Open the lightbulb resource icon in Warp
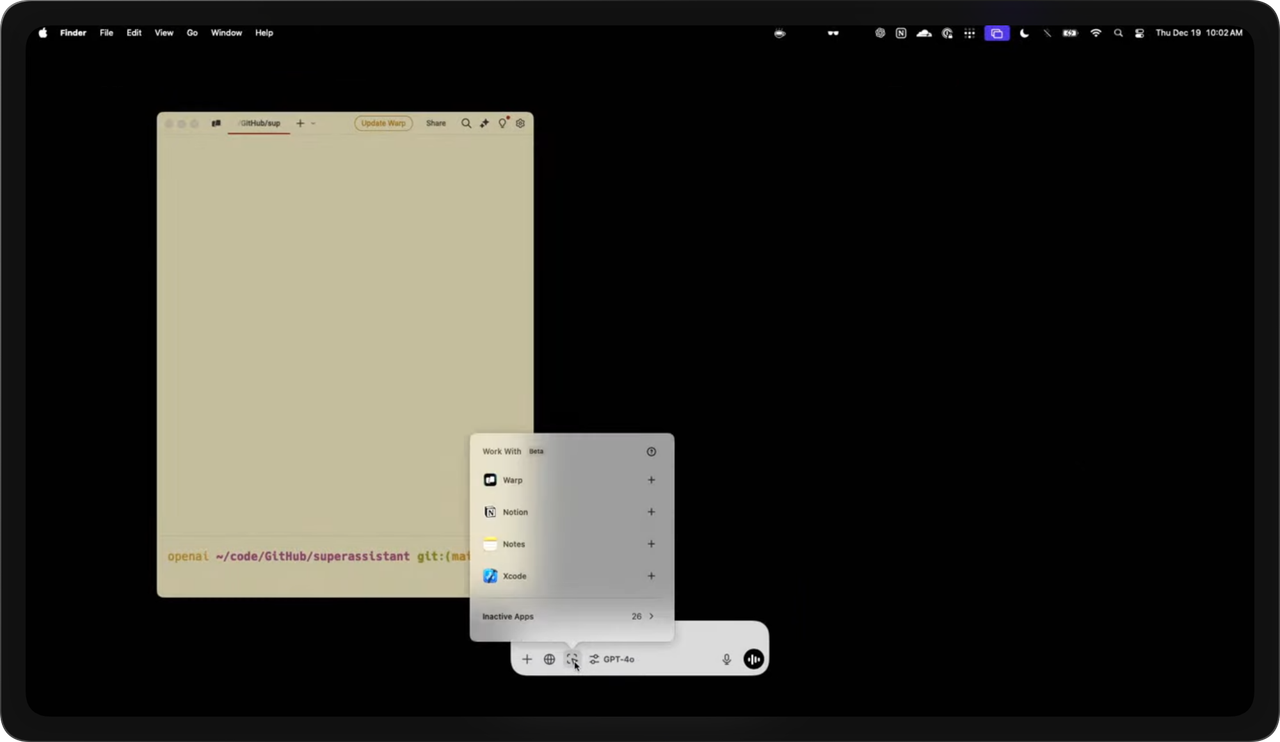This screenshot has width=1280, height=742. pos(503,123)
